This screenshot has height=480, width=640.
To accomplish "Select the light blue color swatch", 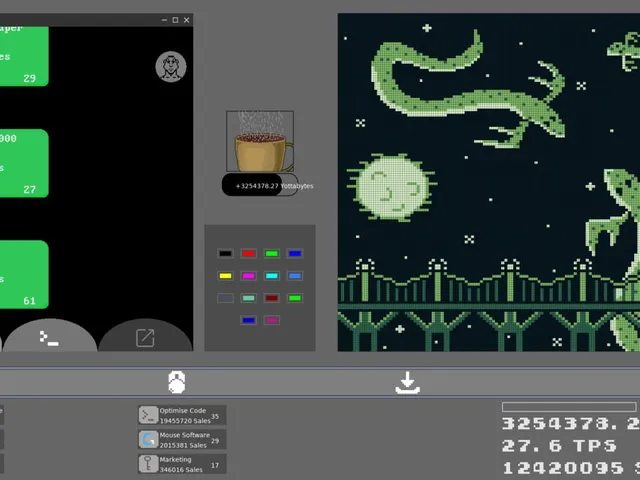I will tap(295, 276).
